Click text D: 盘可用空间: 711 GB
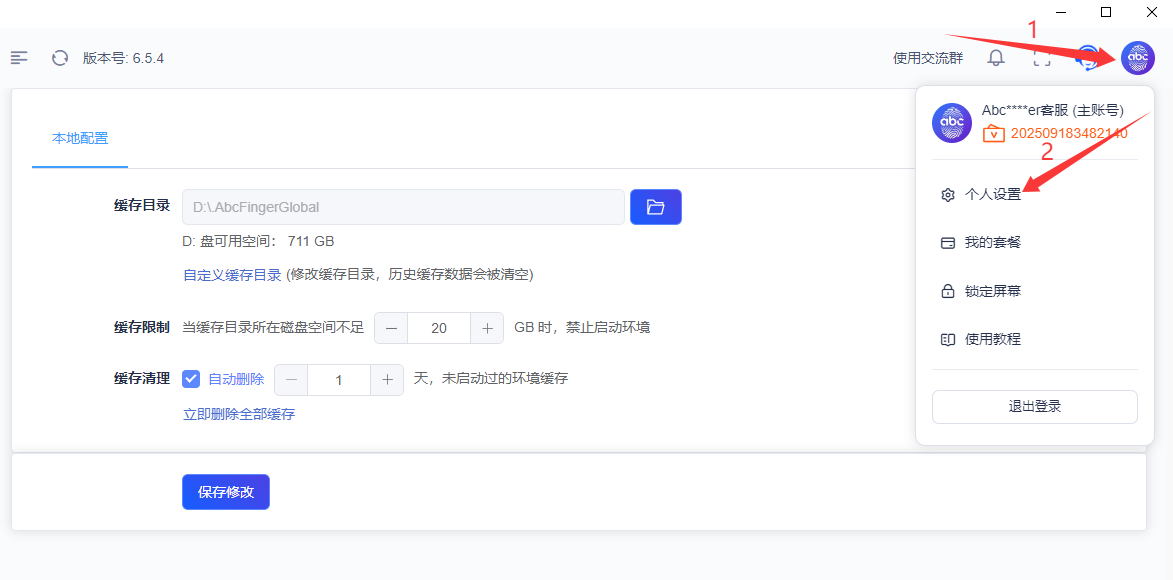The width and height of the screenshot is (1173, 580). point(259,241)
